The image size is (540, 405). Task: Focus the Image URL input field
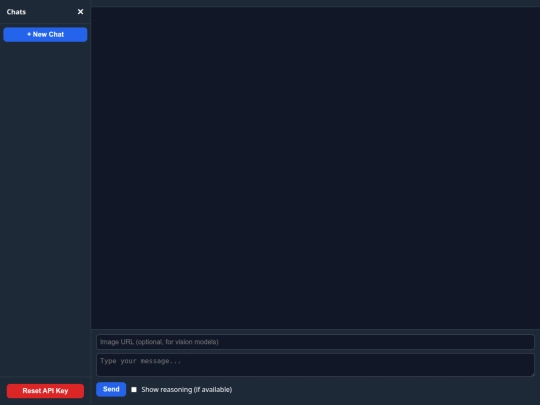[x=315, y=342]
